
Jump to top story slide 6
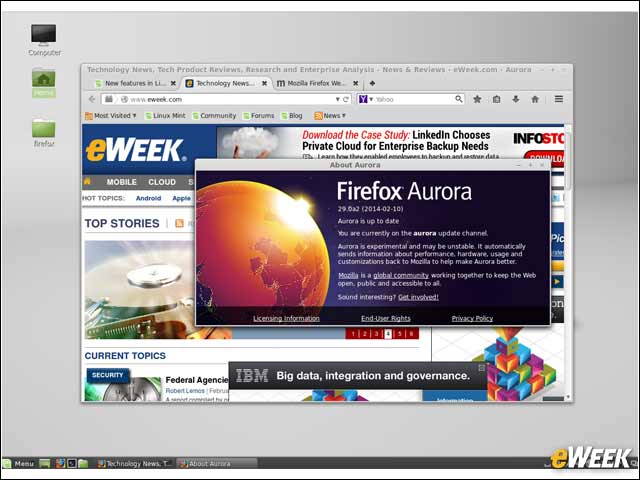coord(411,334)
